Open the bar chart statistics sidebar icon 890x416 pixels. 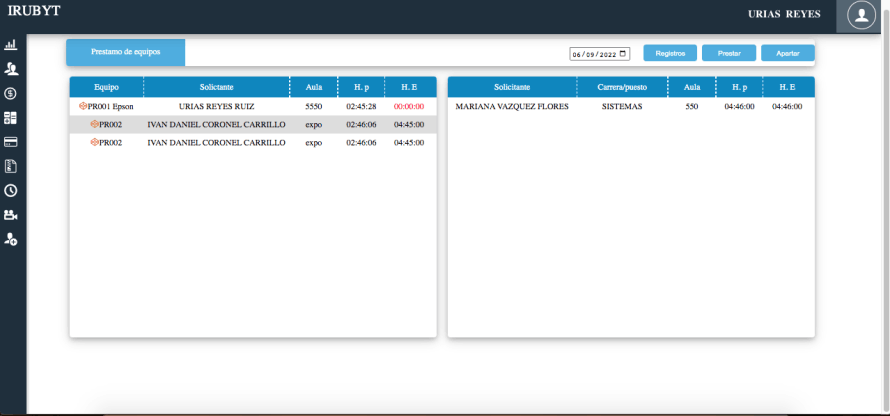[x=11, y=45]
